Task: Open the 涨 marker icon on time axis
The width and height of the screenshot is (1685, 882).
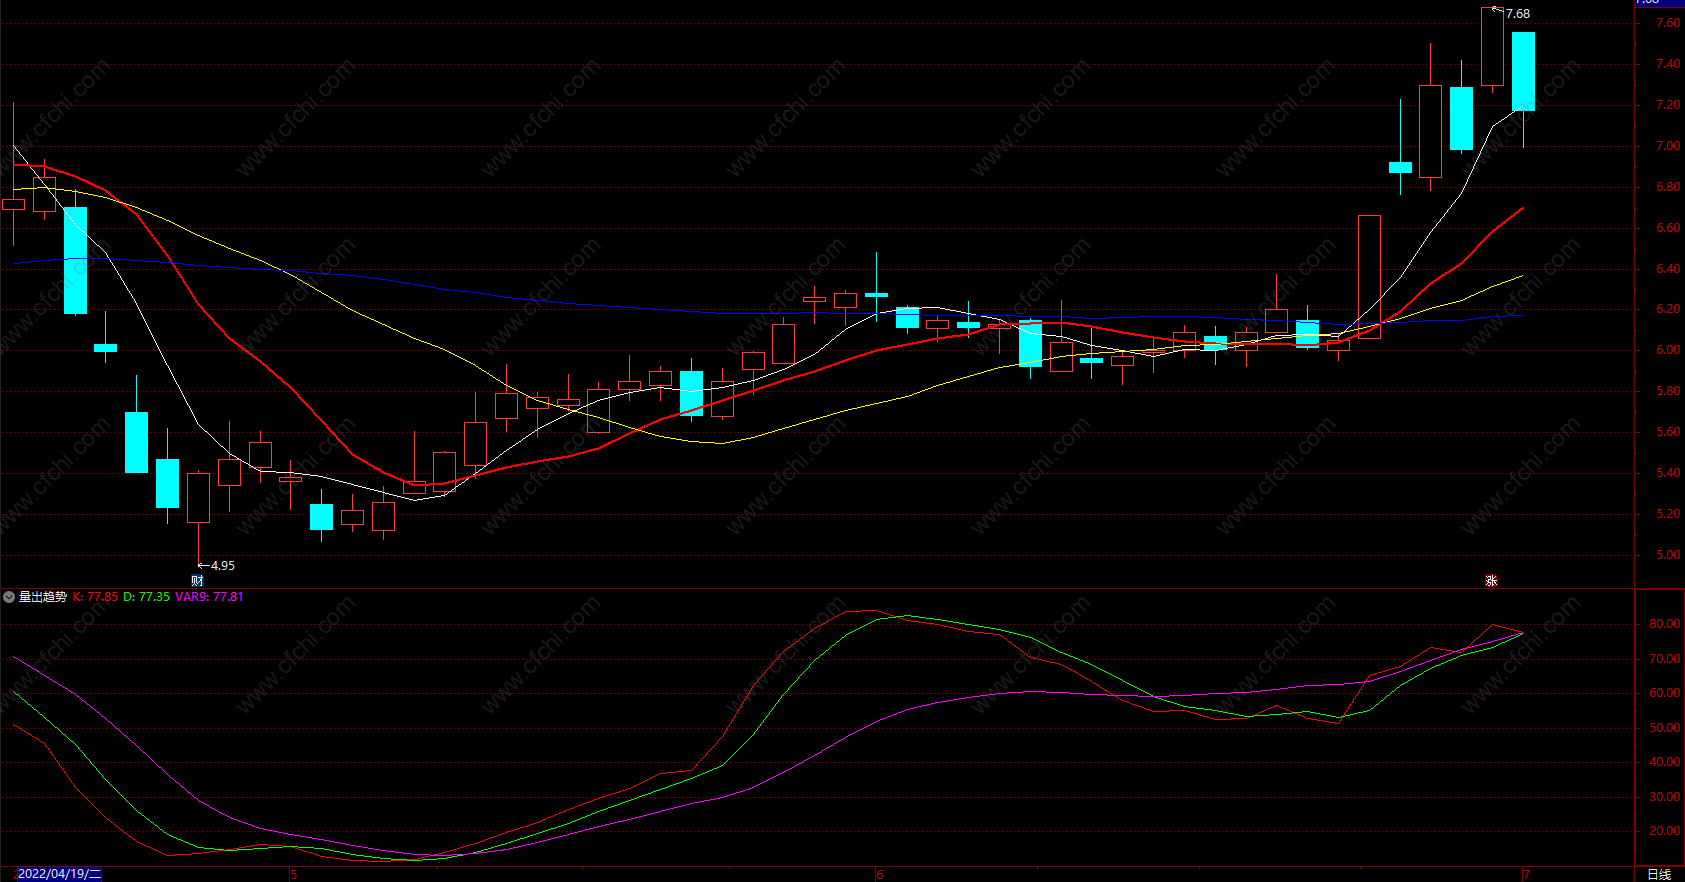Action: tap(1491, 581)
